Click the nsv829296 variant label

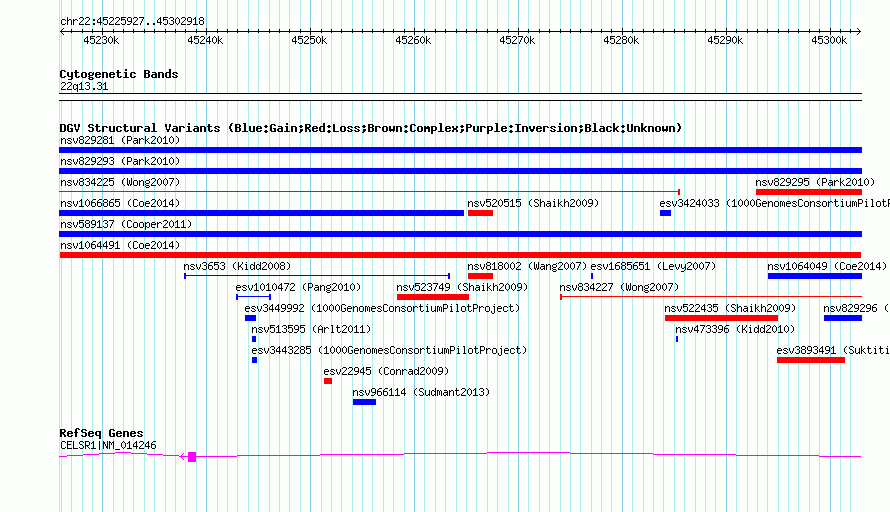coord(857,308)
